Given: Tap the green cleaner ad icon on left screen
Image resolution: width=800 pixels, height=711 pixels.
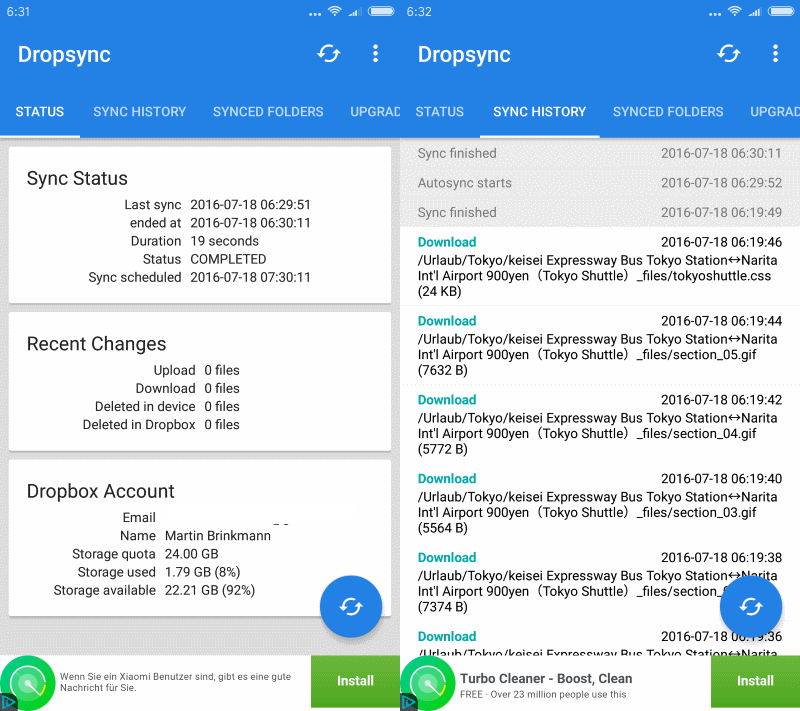Looking at the screenshot, I should point(28,683).
